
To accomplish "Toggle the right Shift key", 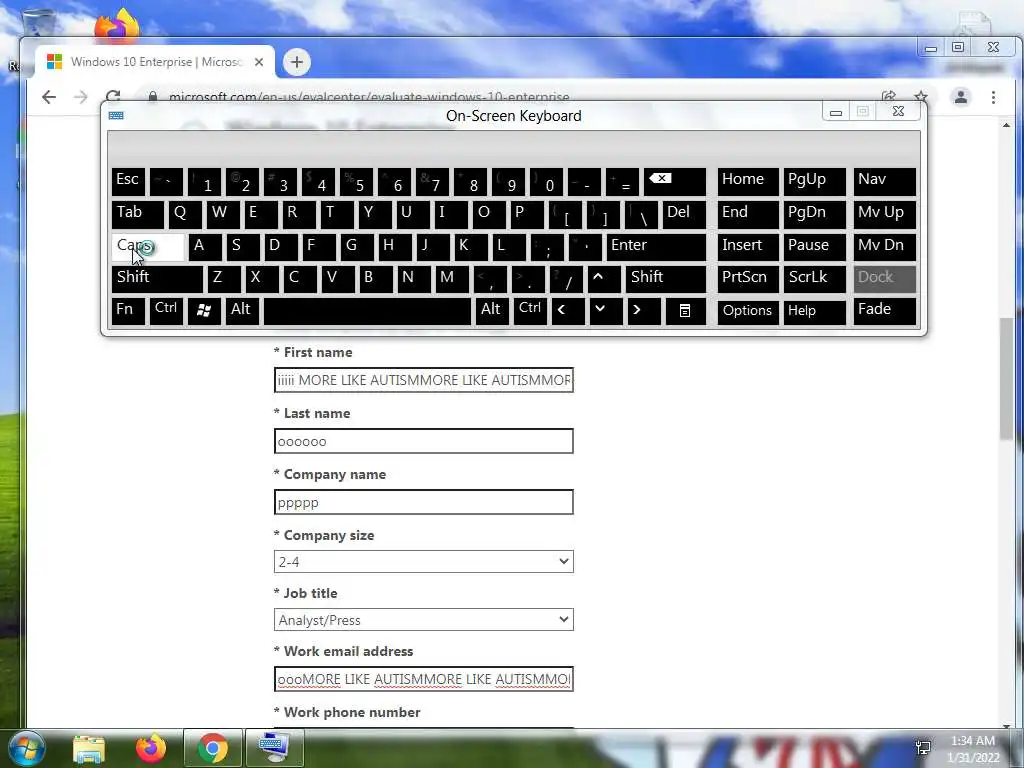I will click(665, 279).
